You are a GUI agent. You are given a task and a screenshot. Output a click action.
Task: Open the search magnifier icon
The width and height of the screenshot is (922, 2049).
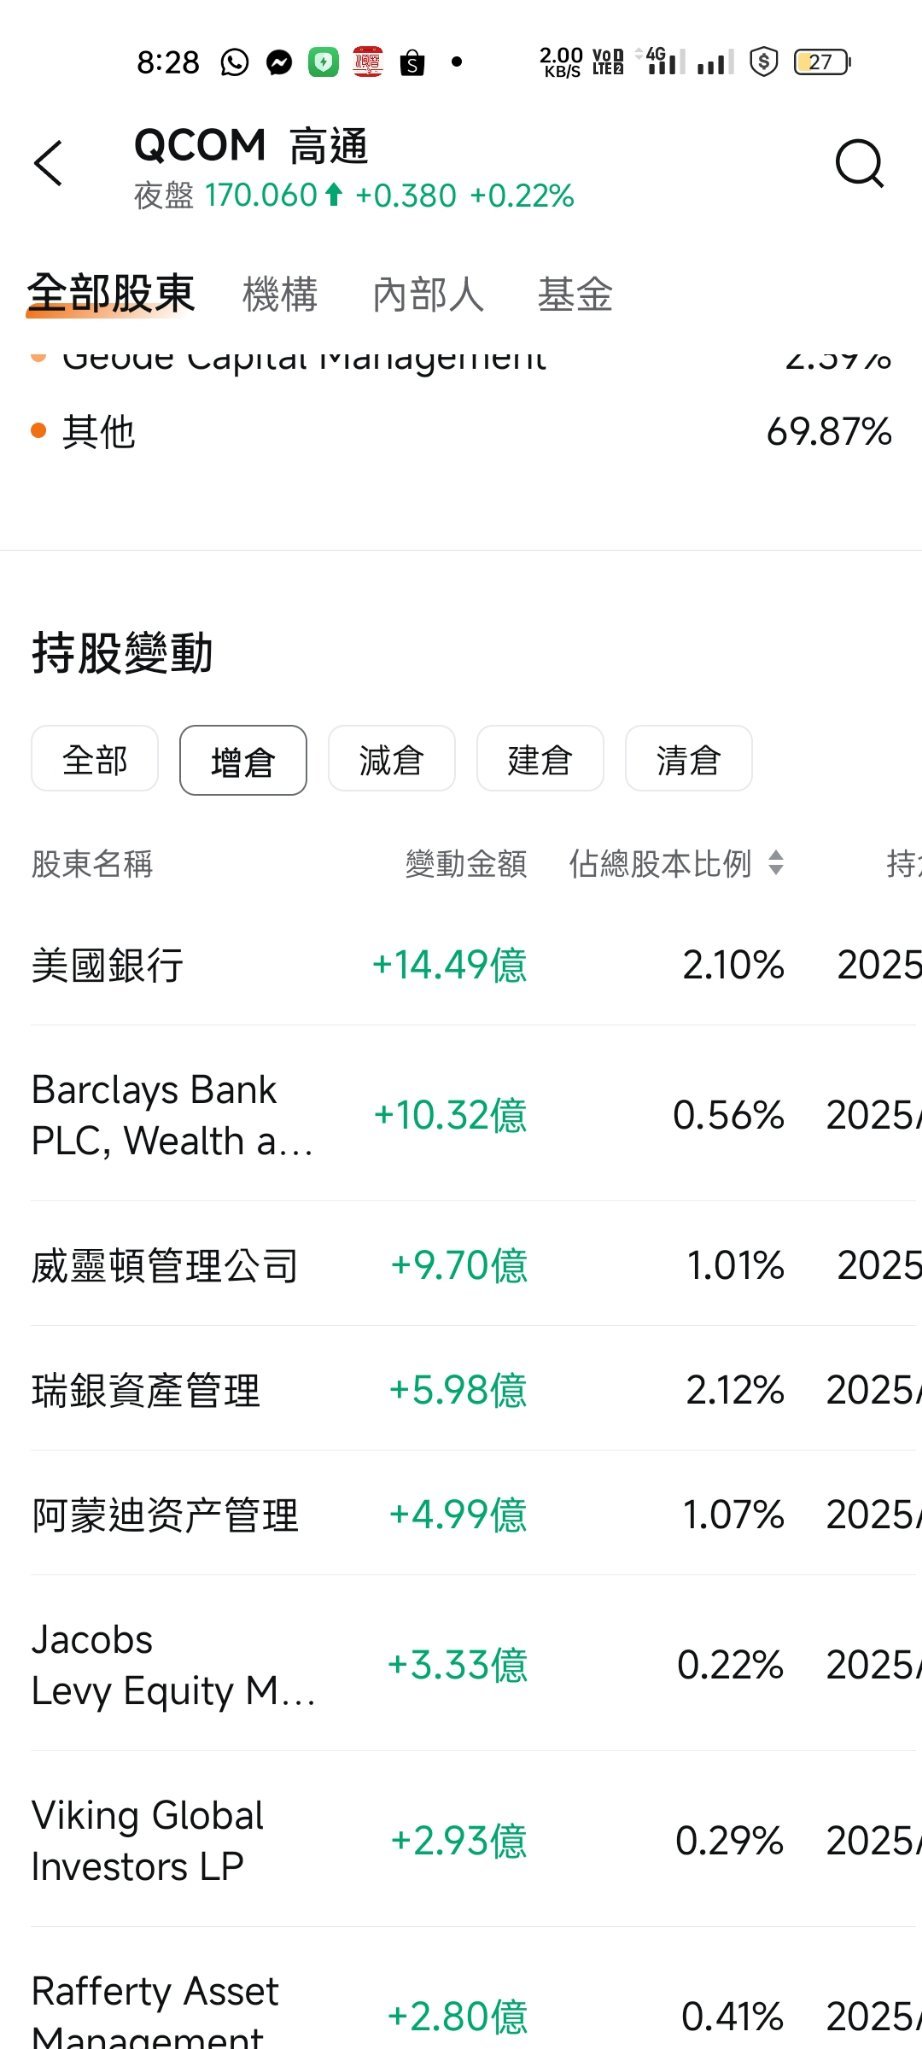point(859,163)
